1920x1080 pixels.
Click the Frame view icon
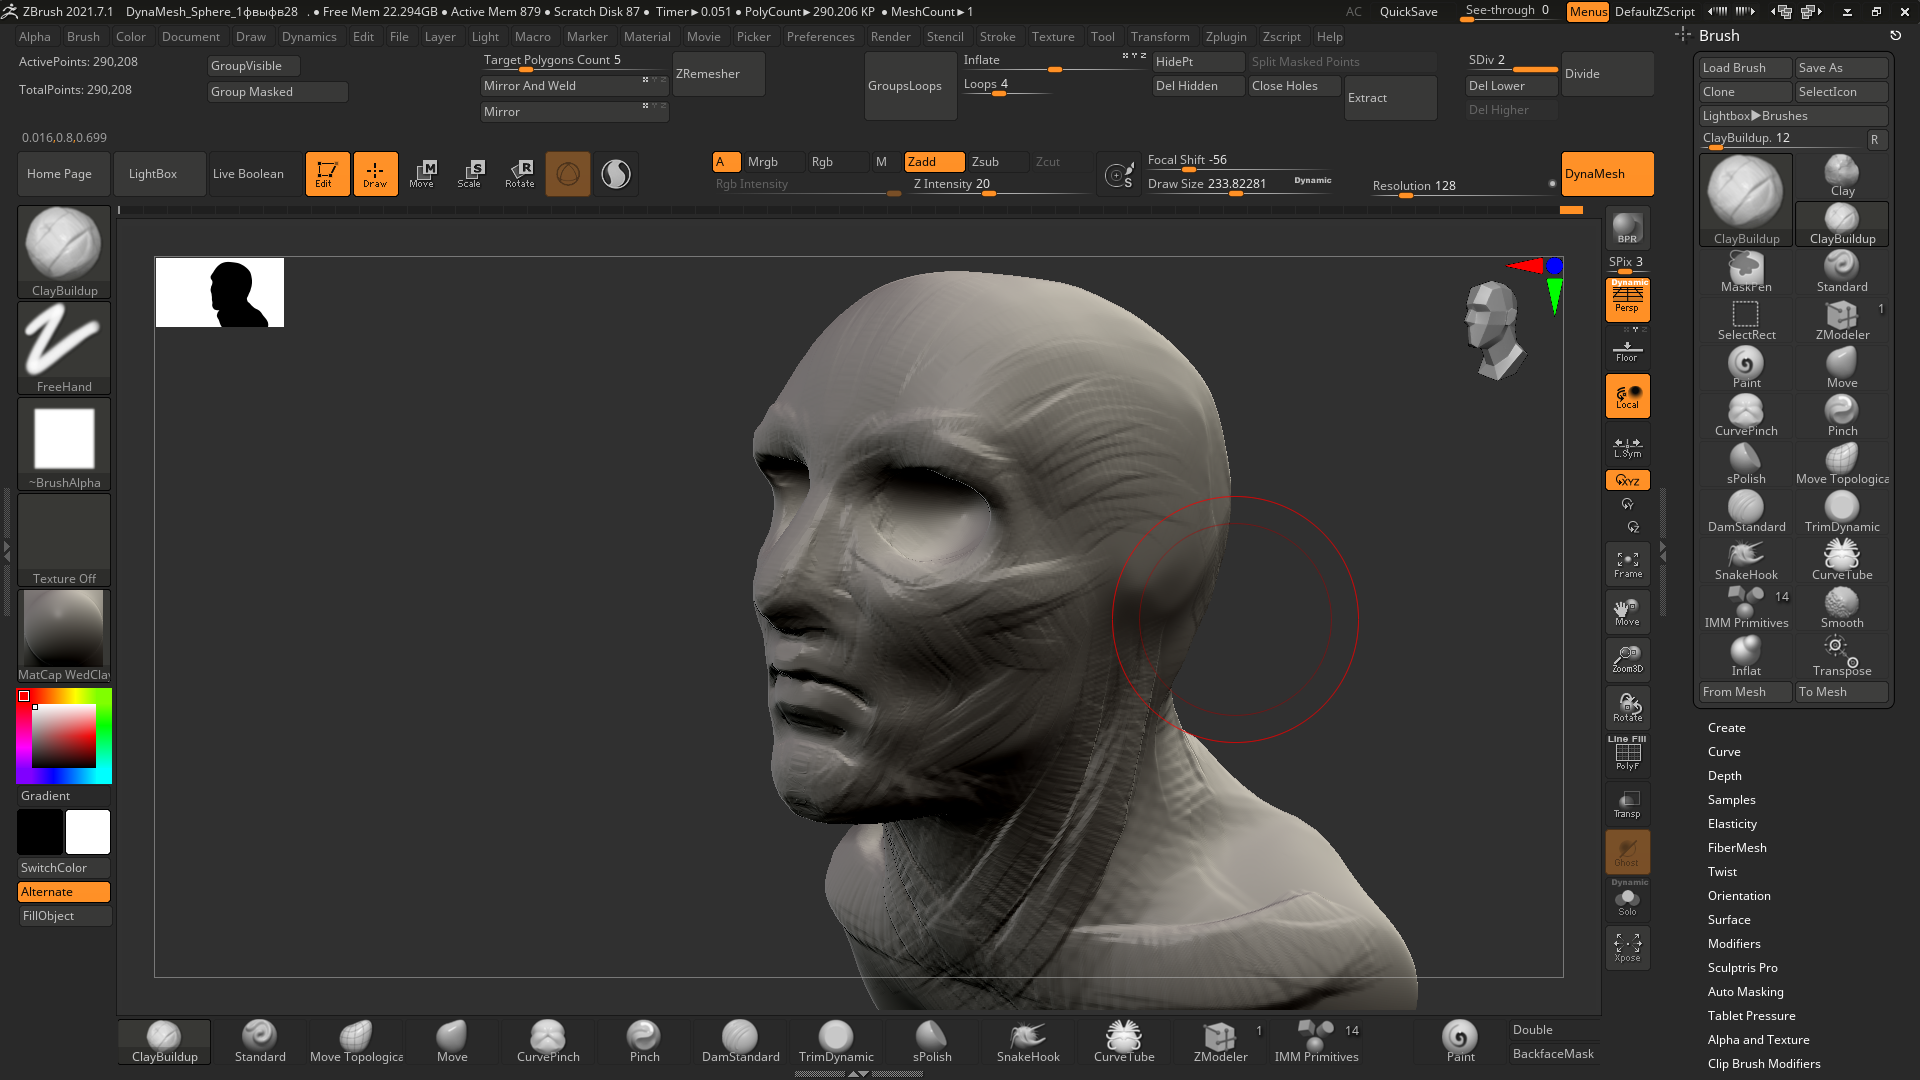1627,565
